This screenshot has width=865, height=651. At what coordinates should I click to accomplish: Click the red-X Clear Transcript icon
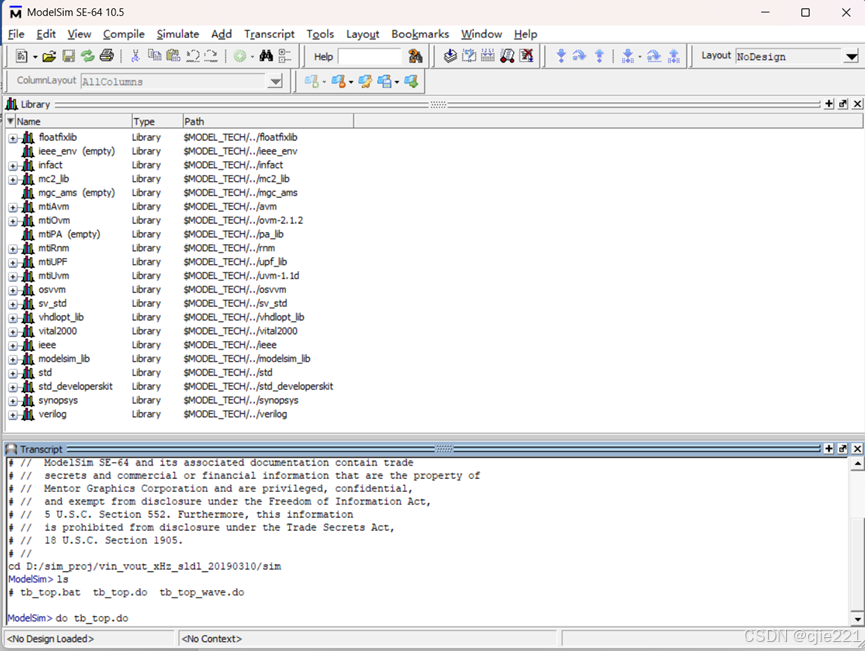(527, 56)
